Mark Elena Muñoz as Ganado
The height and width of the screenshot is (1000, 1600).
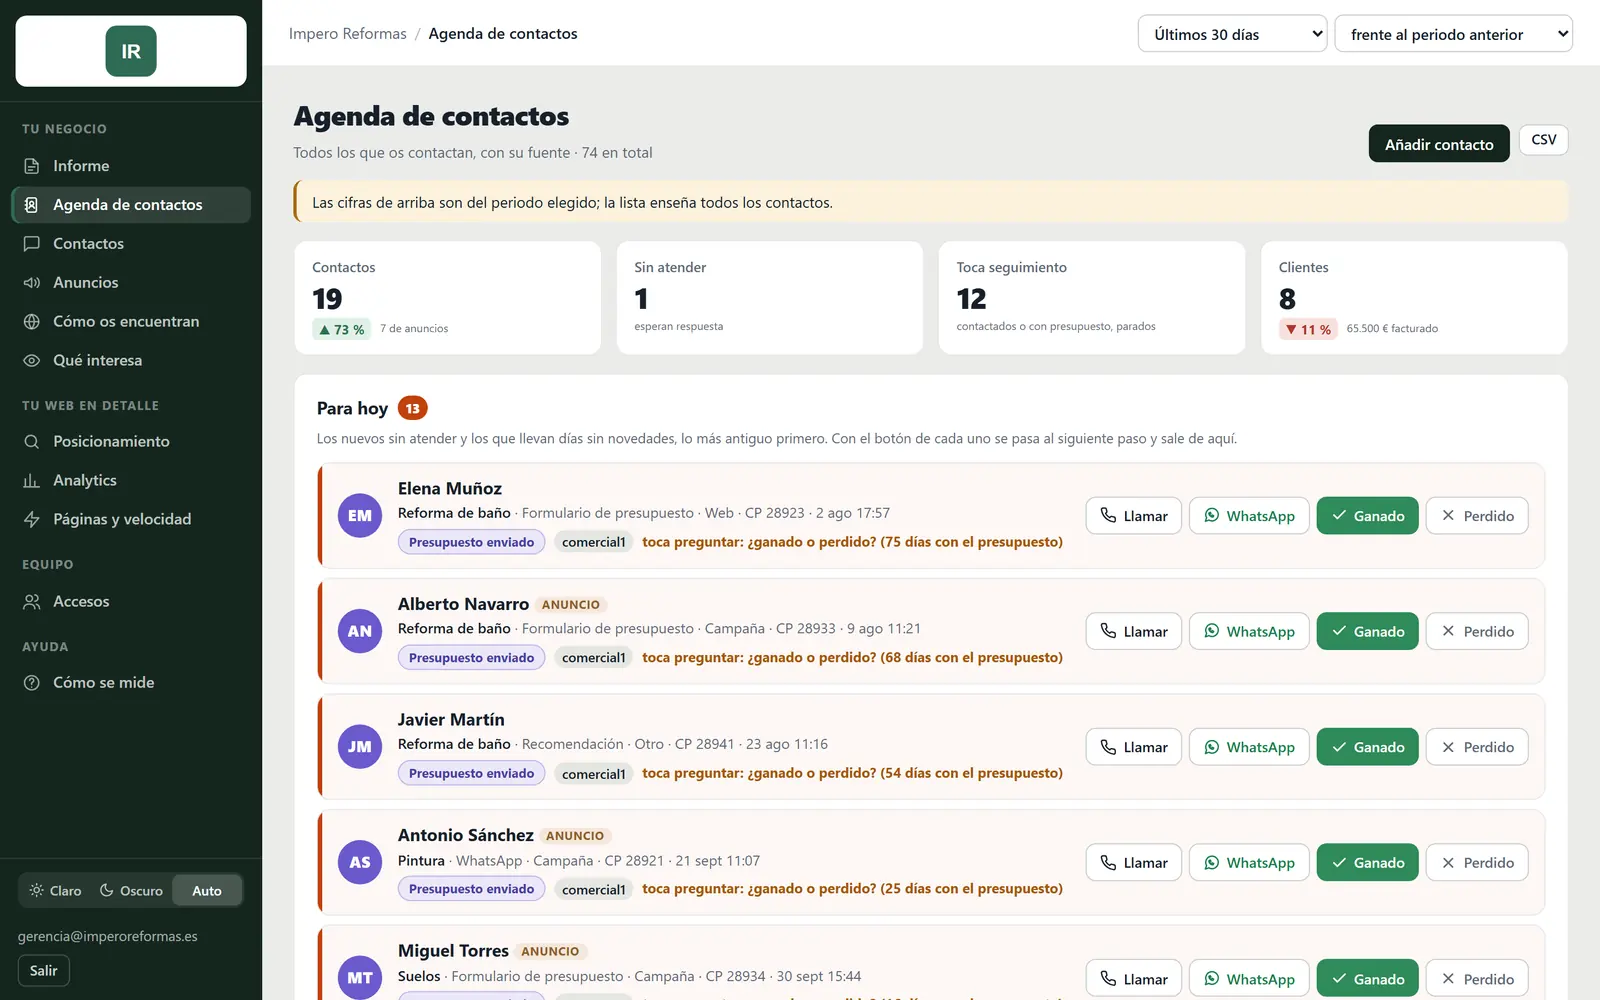[1367, 516]
